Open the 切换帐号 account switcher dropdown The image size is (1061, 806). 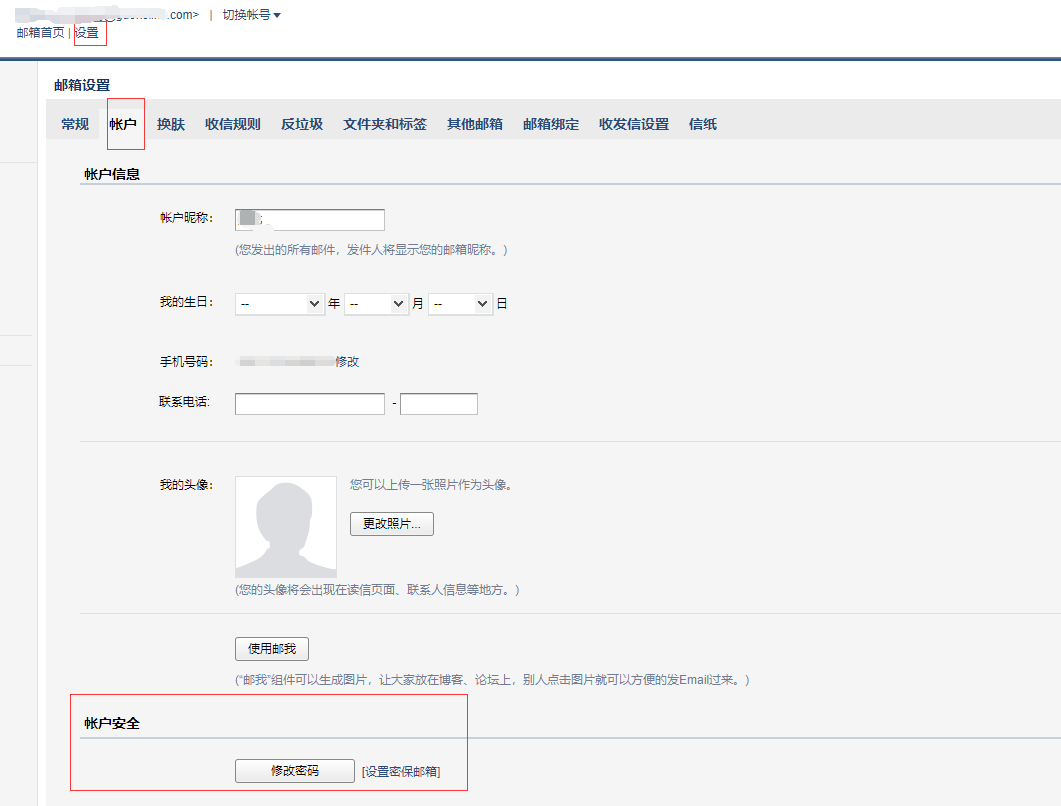tap(251, 15)
